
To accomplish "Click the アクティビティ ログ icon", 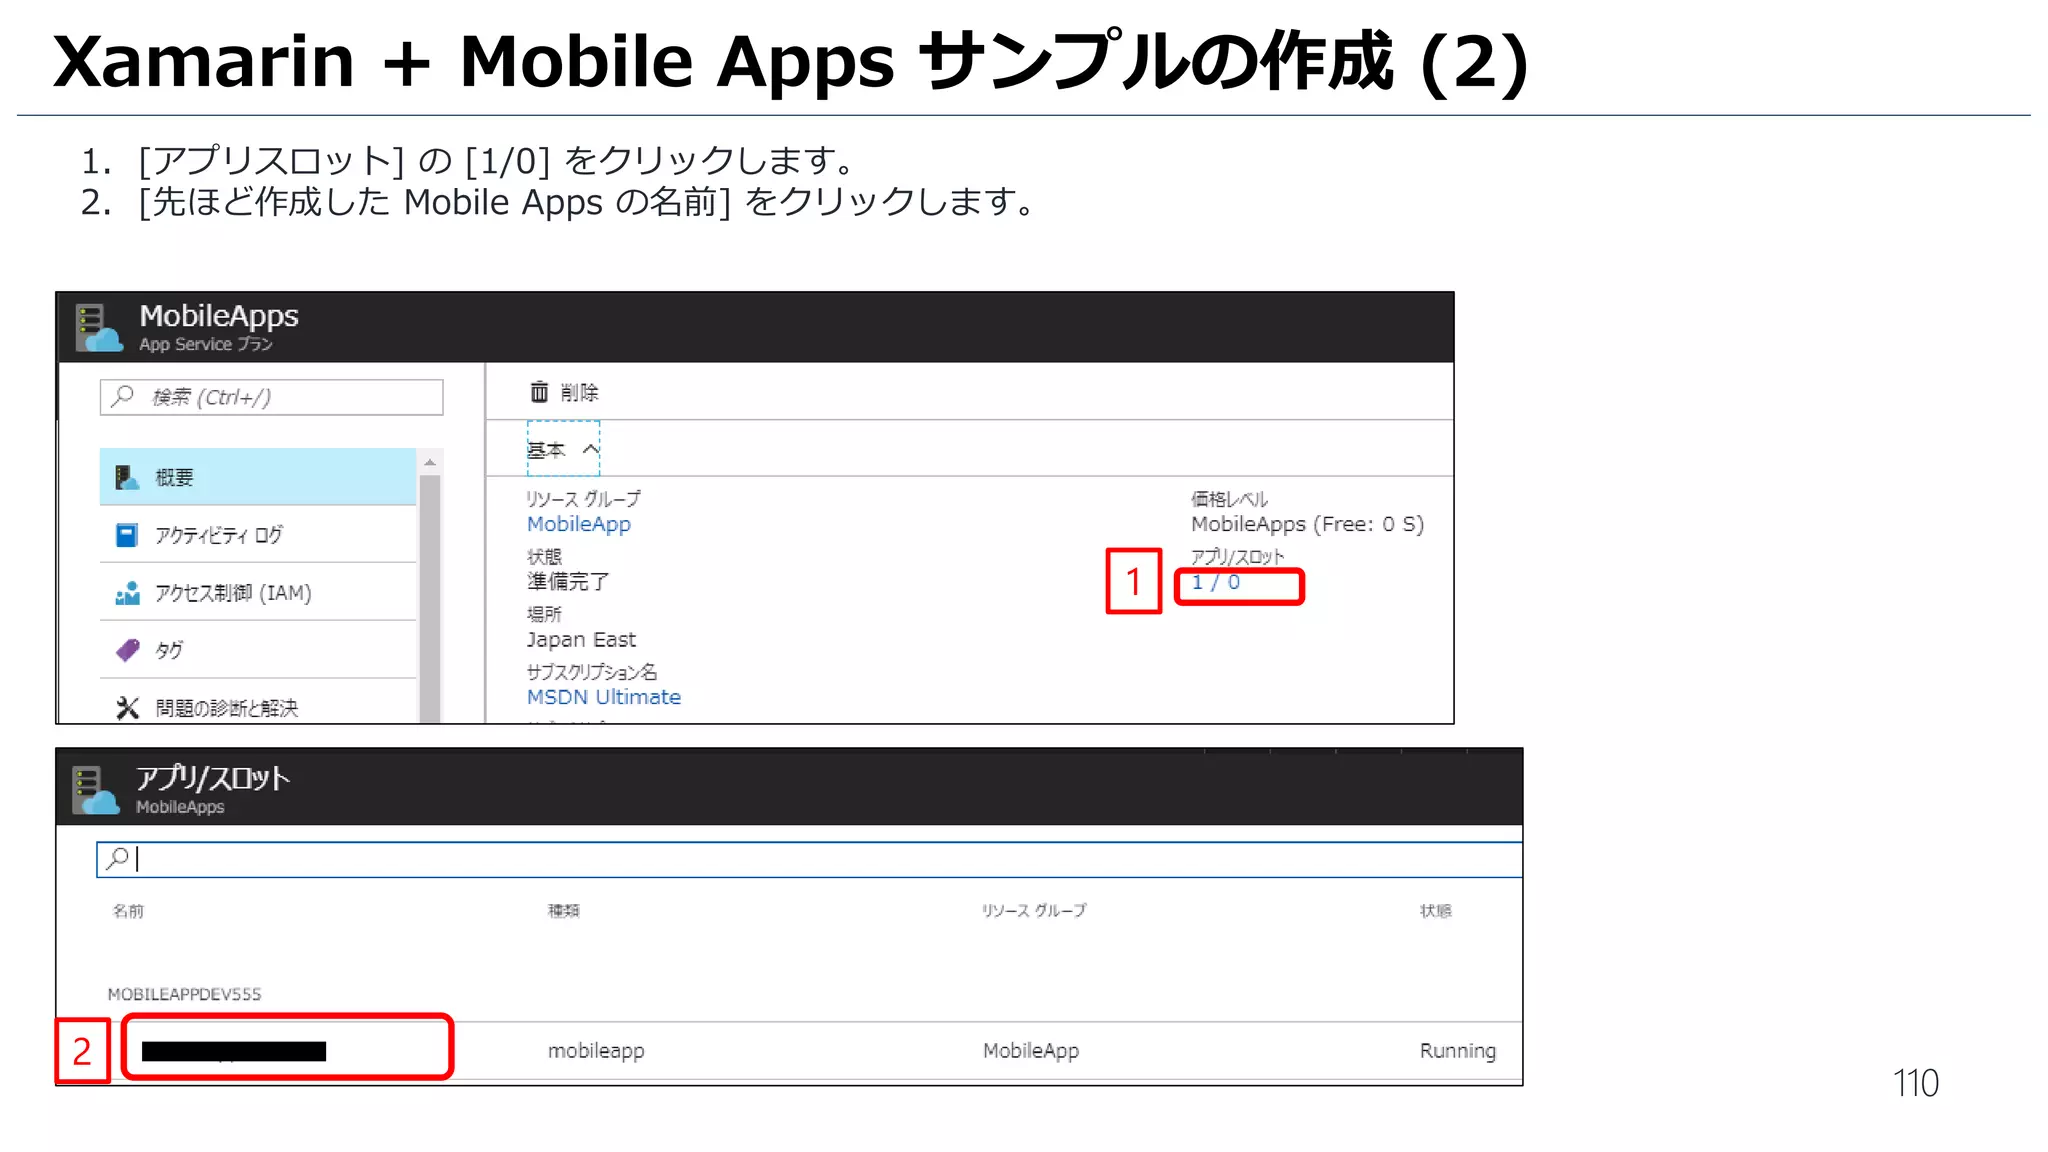I will click(127, 535).
